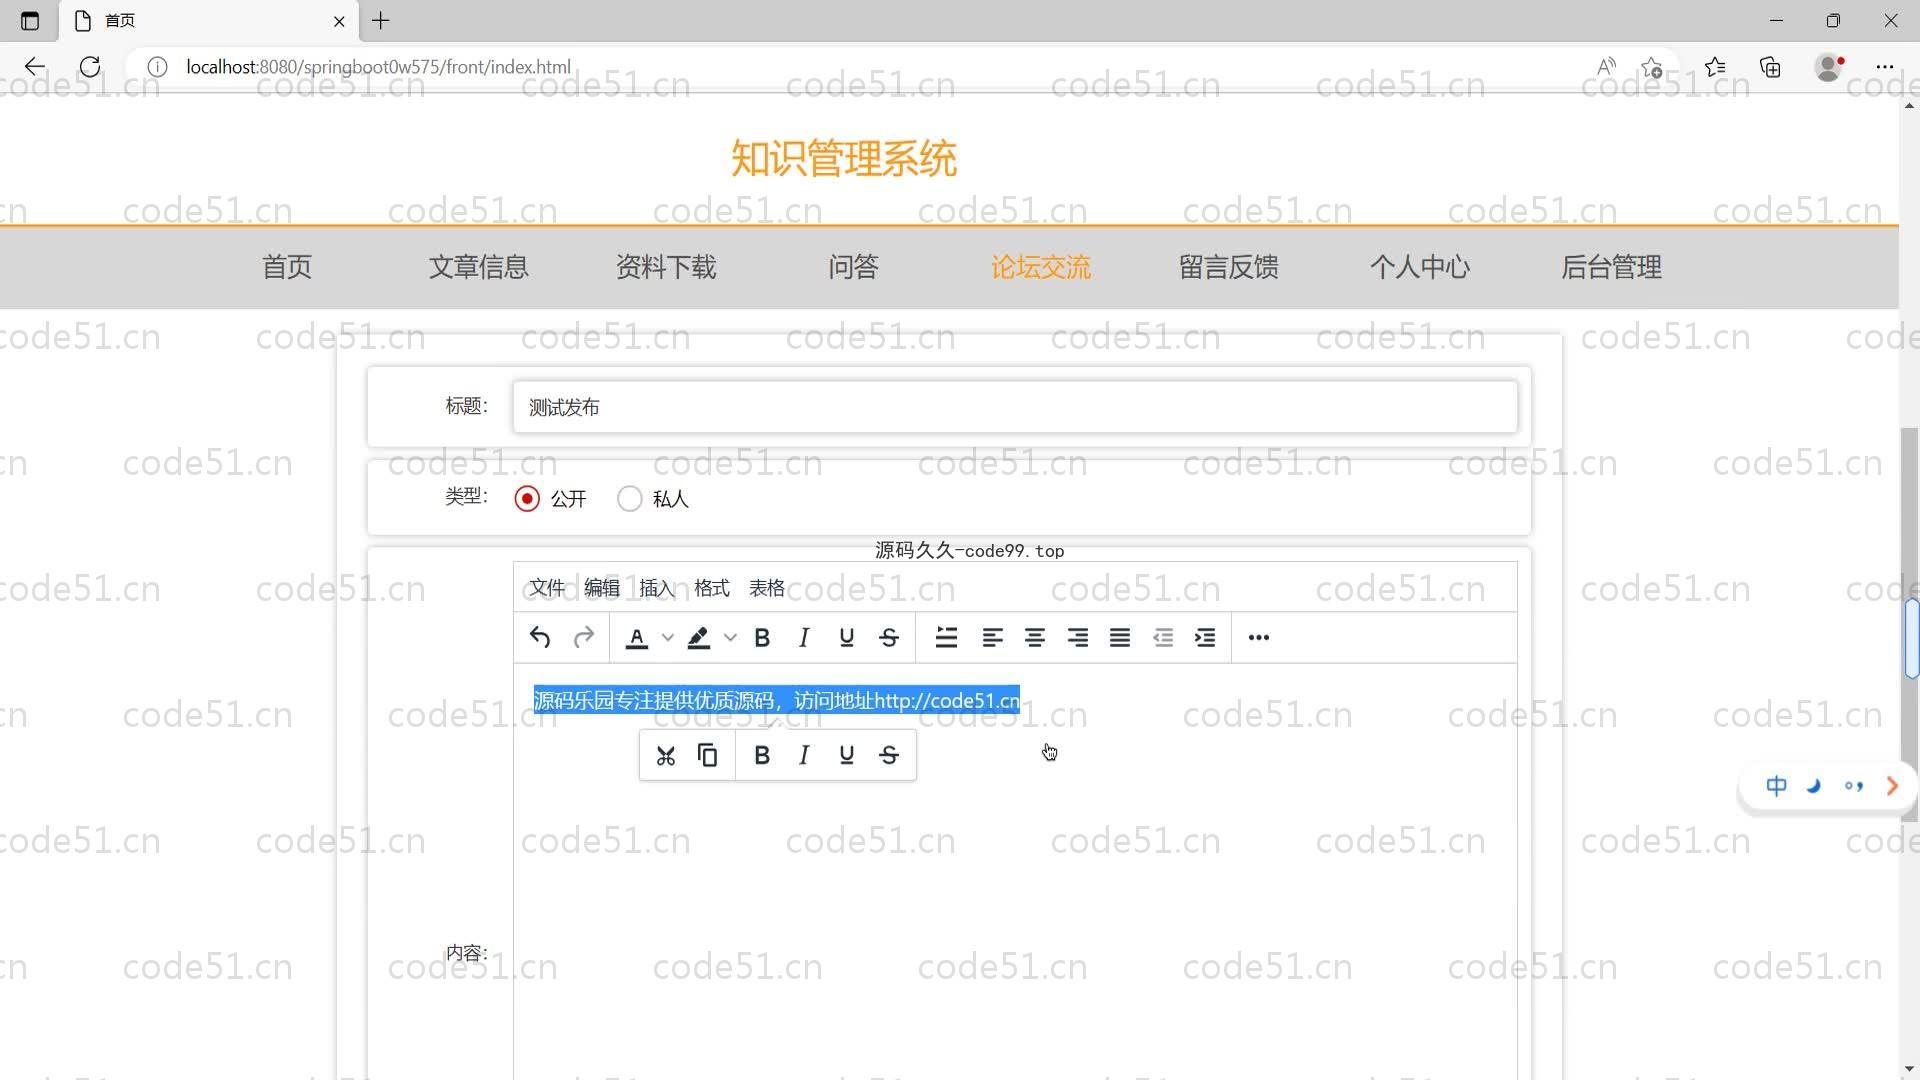Image resolution: width=1920 pixels, height=1080 pixels.
Task: Toggle italic in the floating selection toolbar
Action: [x=804, y=755]
